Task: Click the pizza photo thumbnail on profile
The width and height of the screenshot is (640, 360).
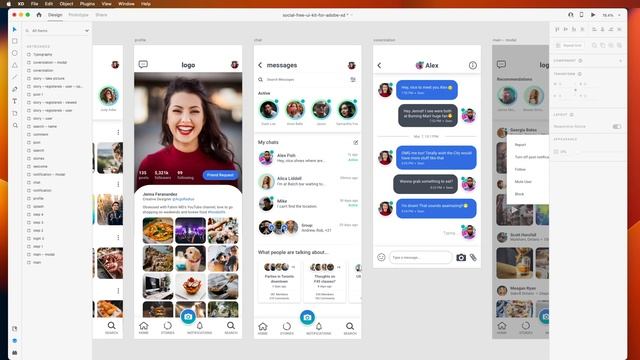Action: [158, 231]
